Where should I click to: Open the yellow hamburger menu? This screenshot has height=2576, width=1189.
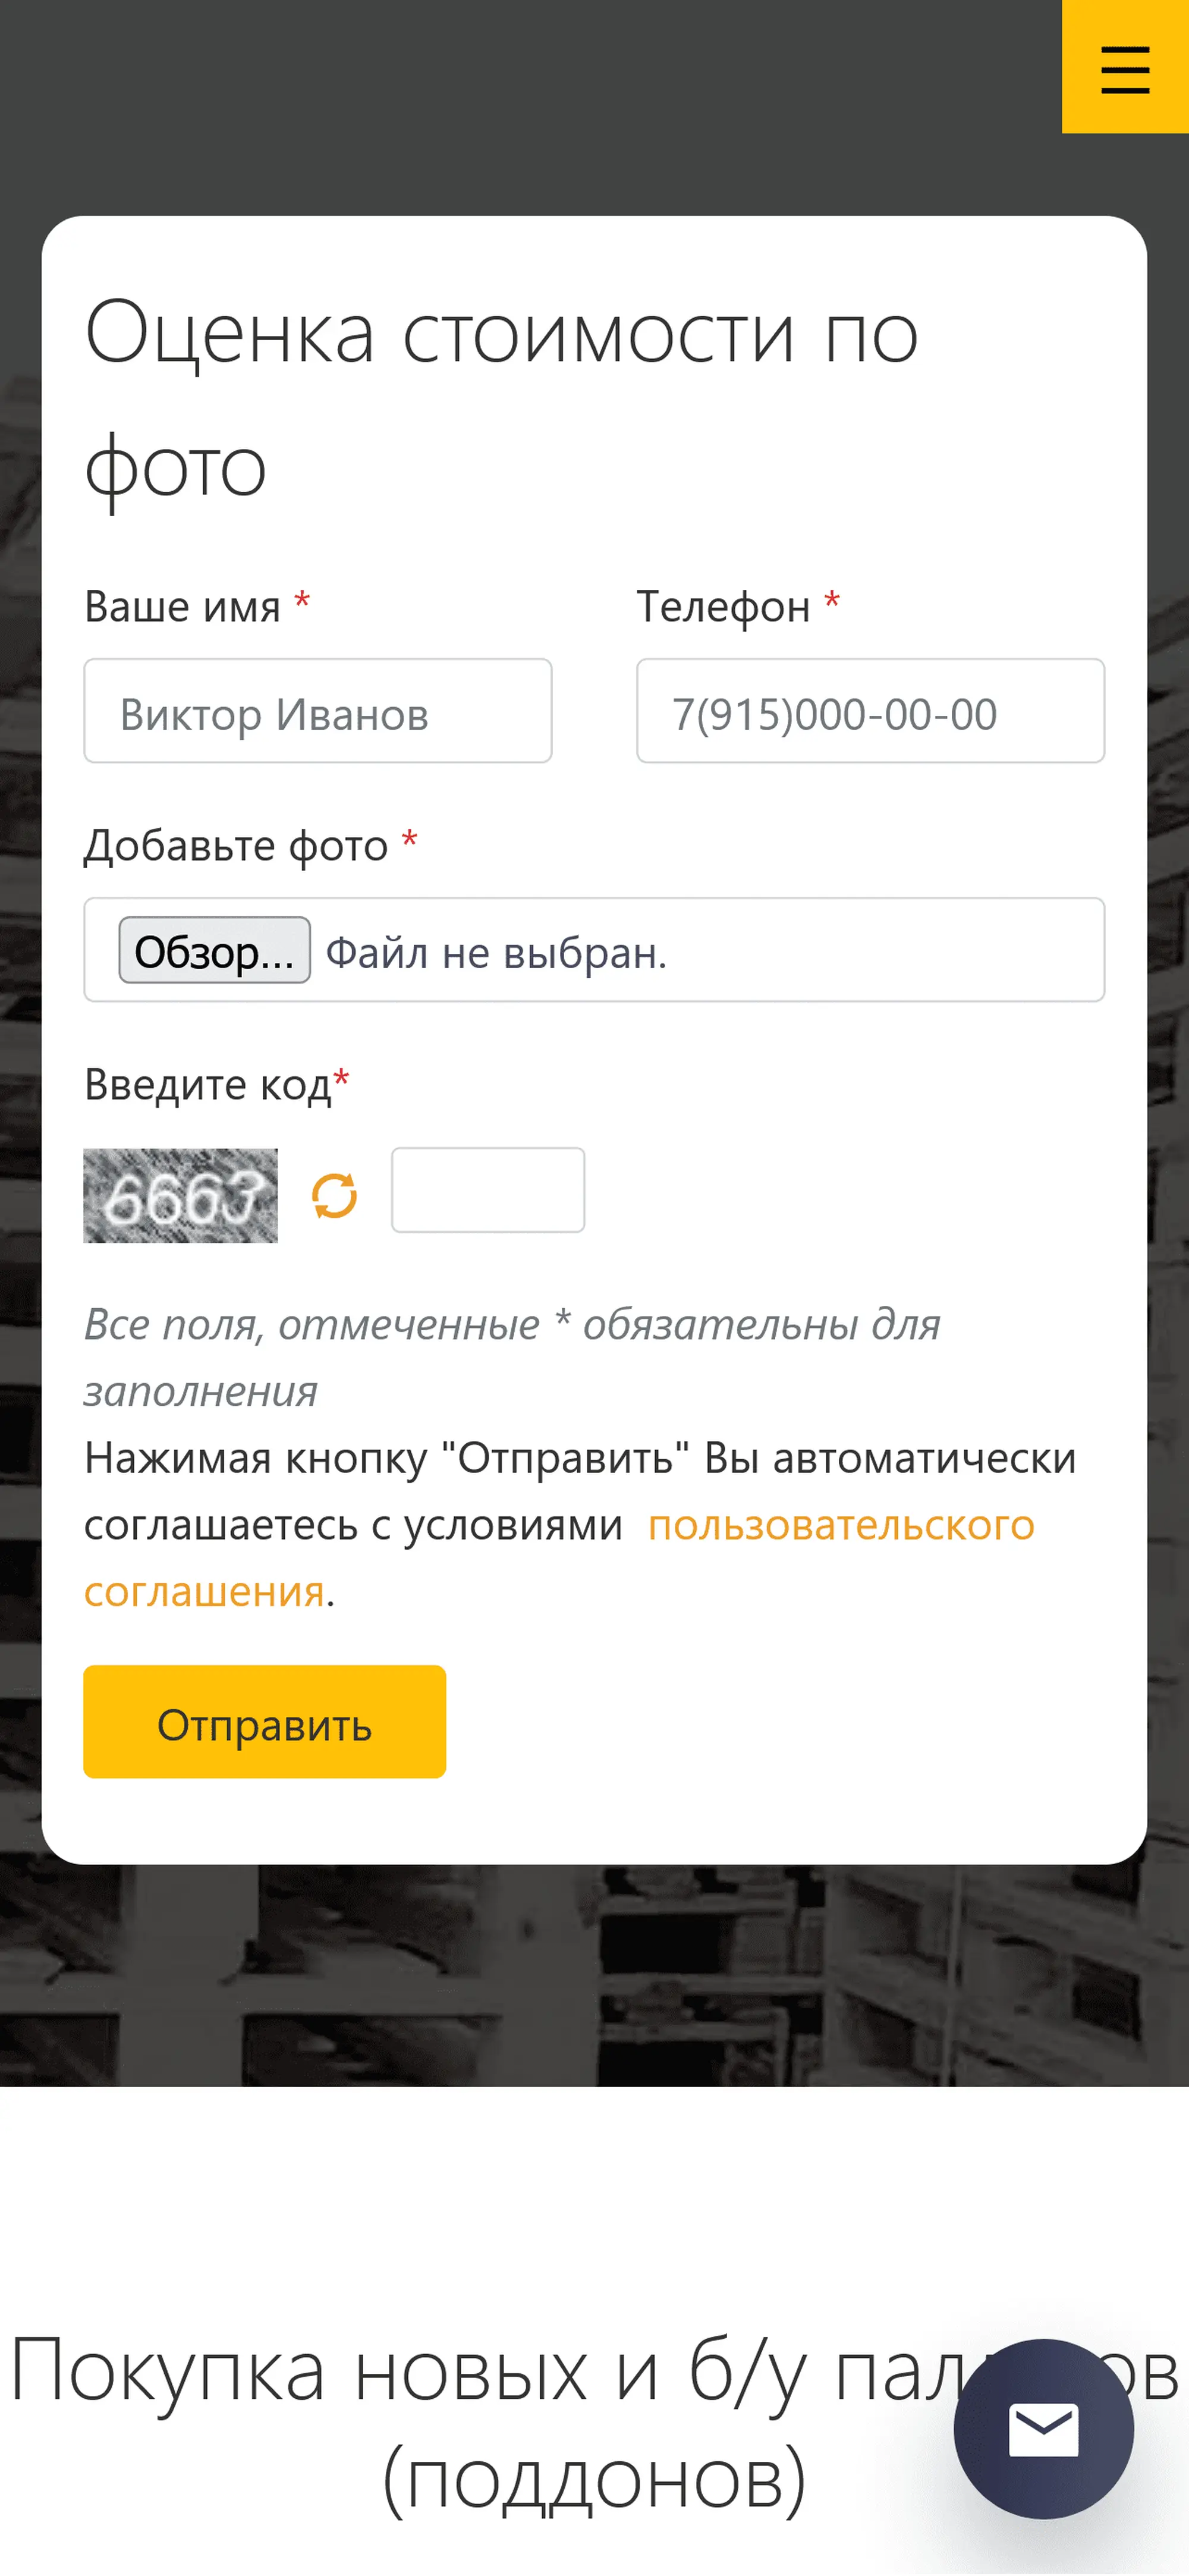pyautogui.click(x=1124, y=67)
